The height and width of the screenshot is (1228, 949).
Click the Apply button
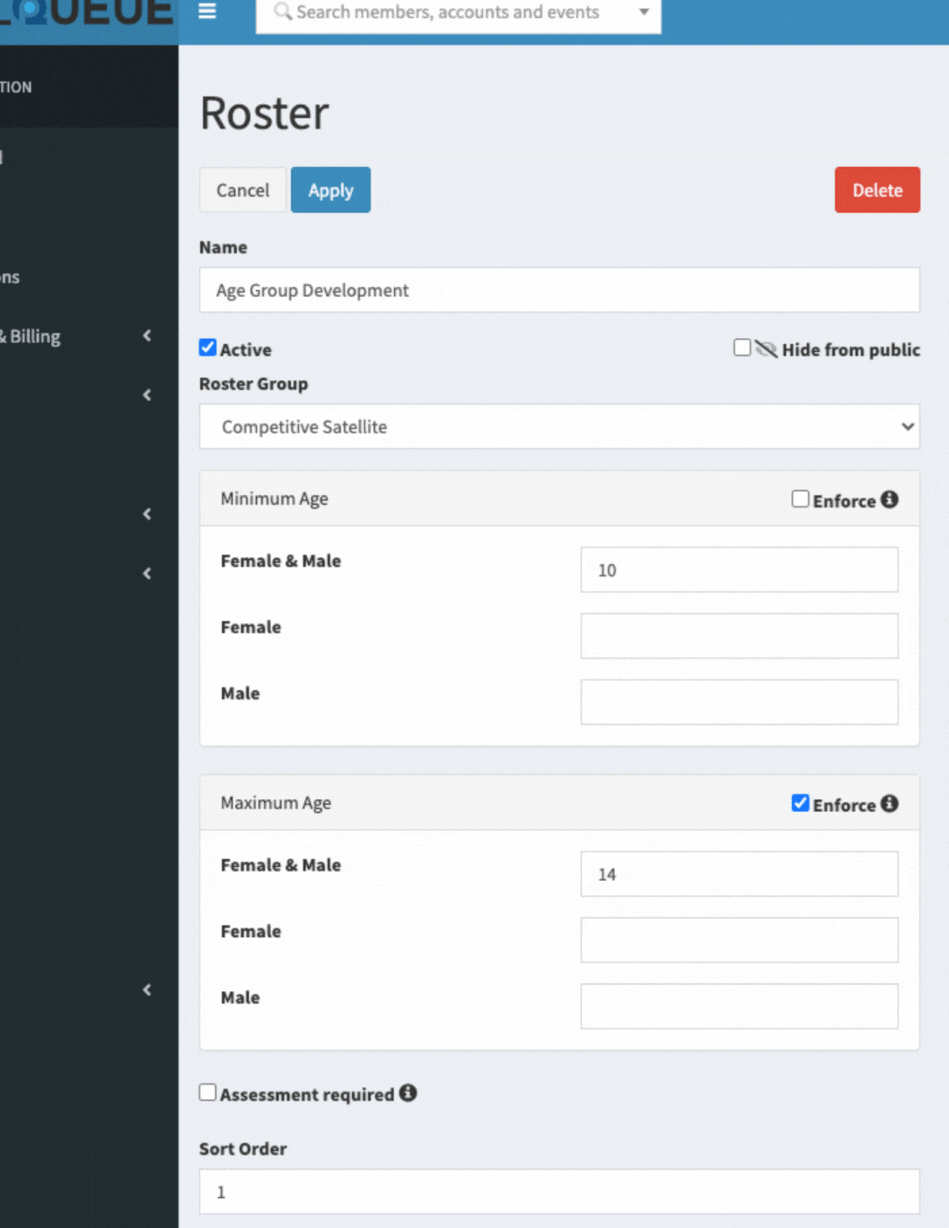(x=331, y=190)
